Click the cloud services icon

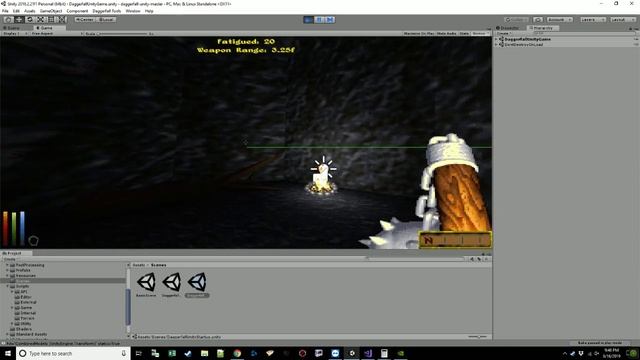538,20
